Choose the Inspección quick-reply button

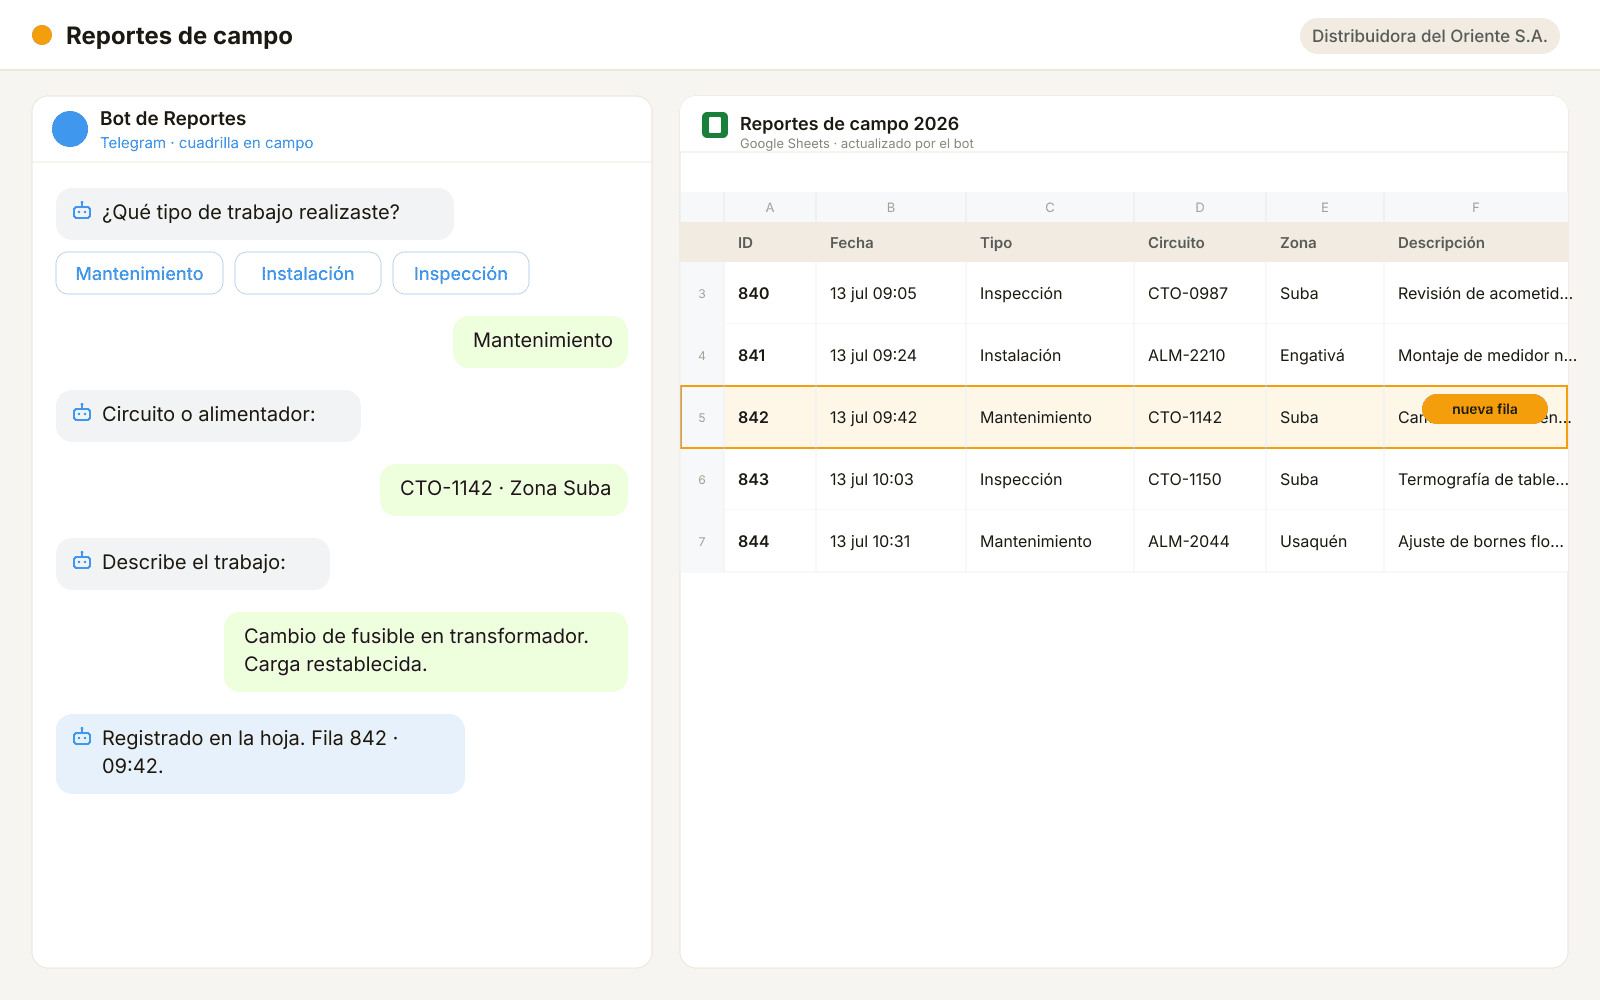(x=461, y=273)
